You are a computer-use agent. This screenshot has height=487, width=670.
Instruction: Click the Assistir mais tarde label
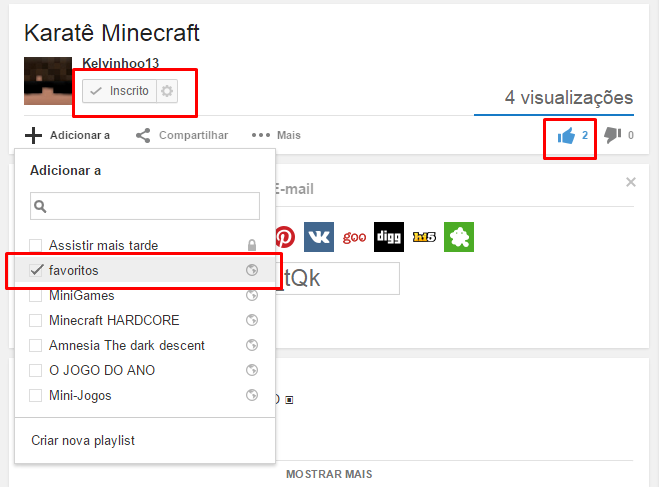103,245
